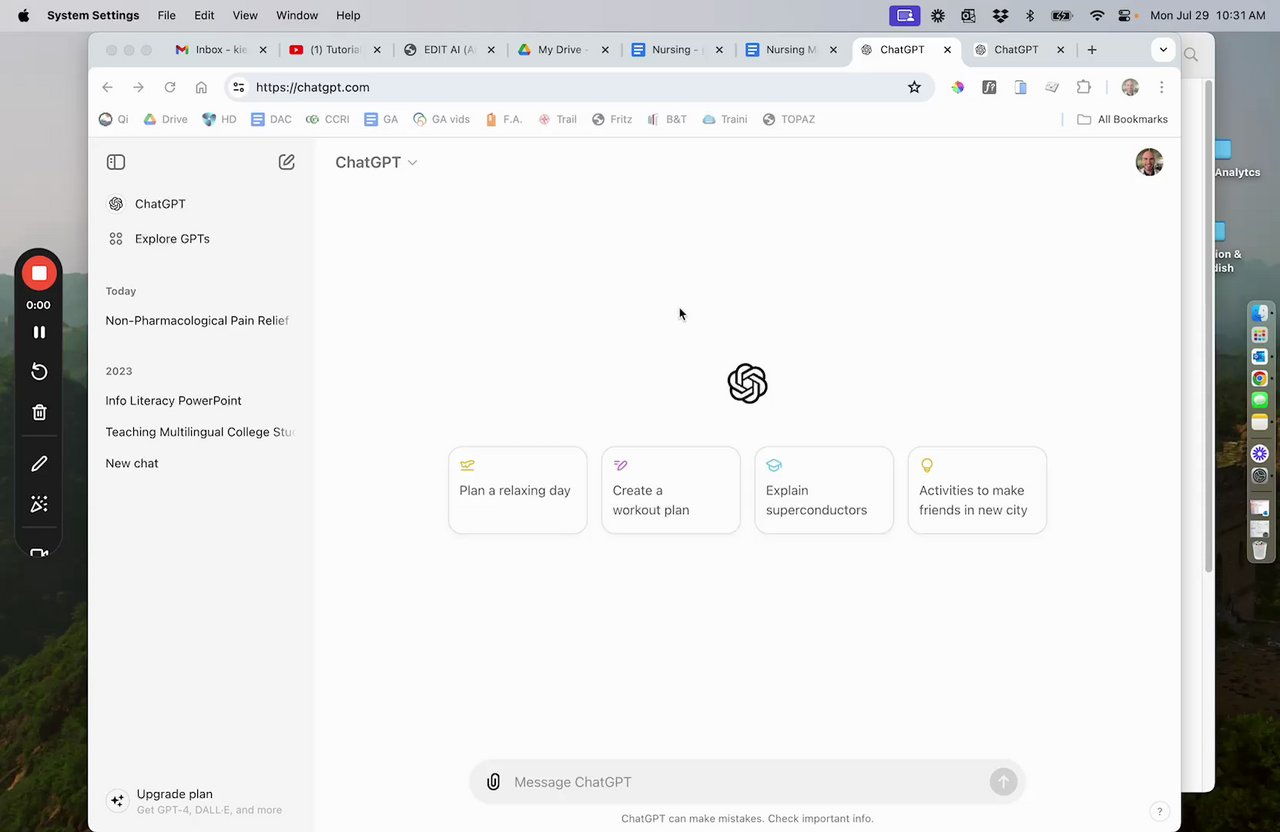Open the View menu
The width and height of the screenshot is (1280, 832).
coord(245,15)
